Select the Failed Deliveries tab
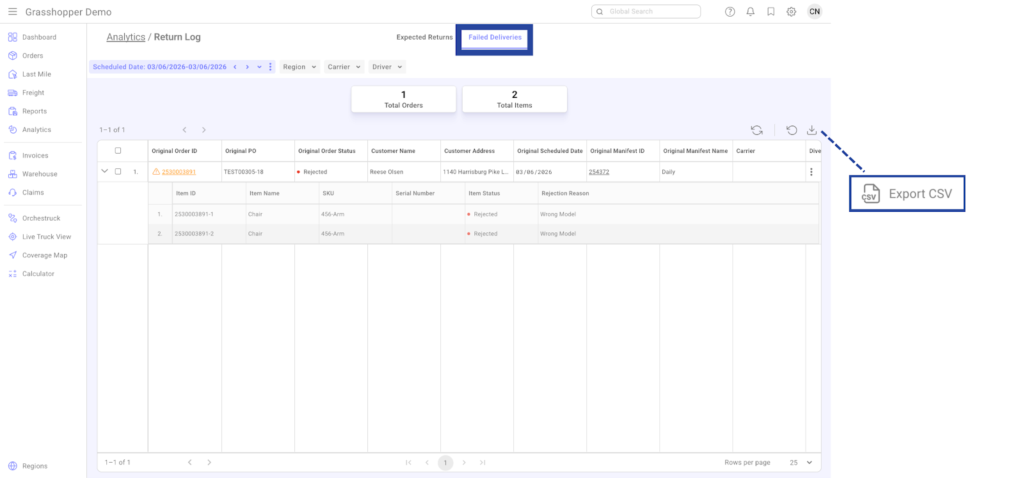 [495, 37]
